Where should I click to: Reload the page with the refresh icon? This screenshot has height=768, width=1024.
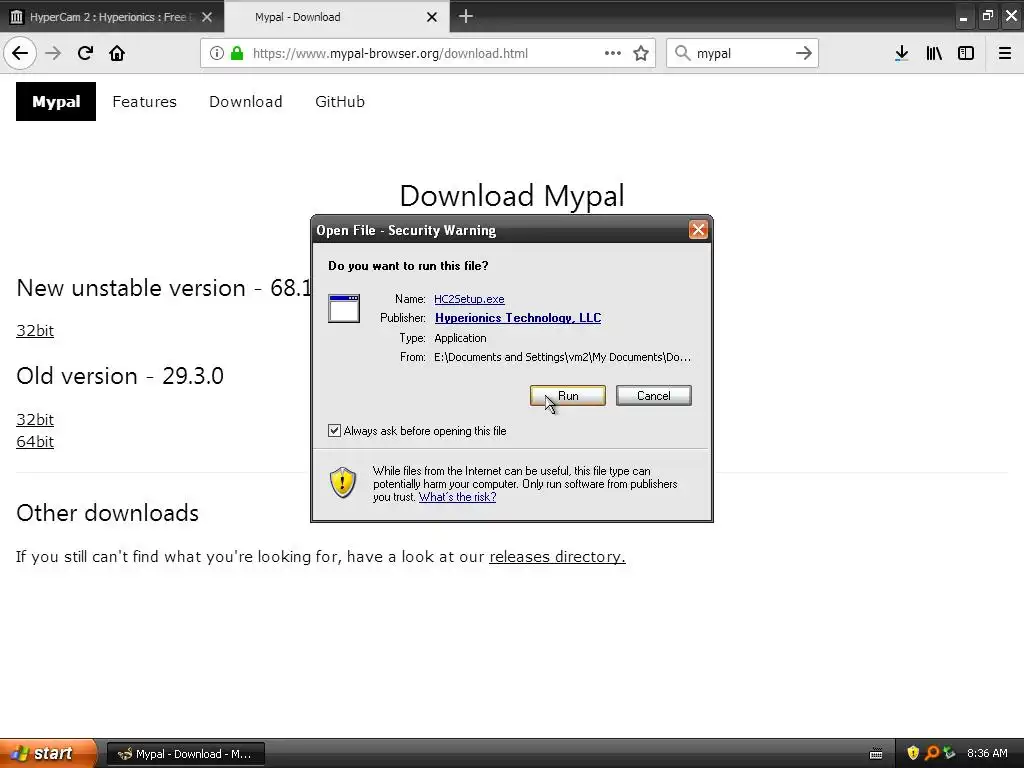[85, 53]
